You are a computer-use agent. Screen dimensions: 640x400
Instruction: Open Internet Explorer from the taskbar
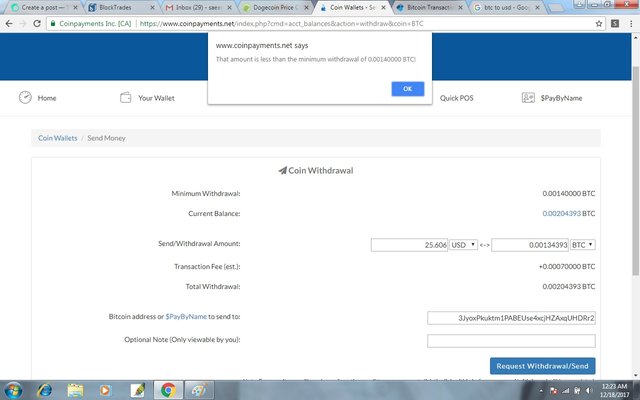pyautogui.click(x=44, y=391)
